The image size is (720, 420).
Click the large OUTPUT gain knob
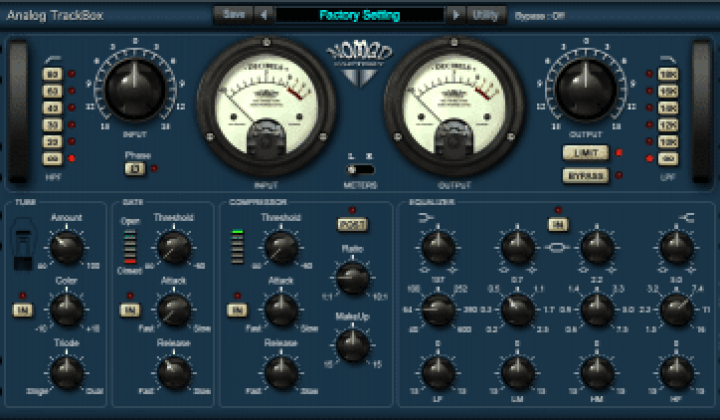(586, 89)
